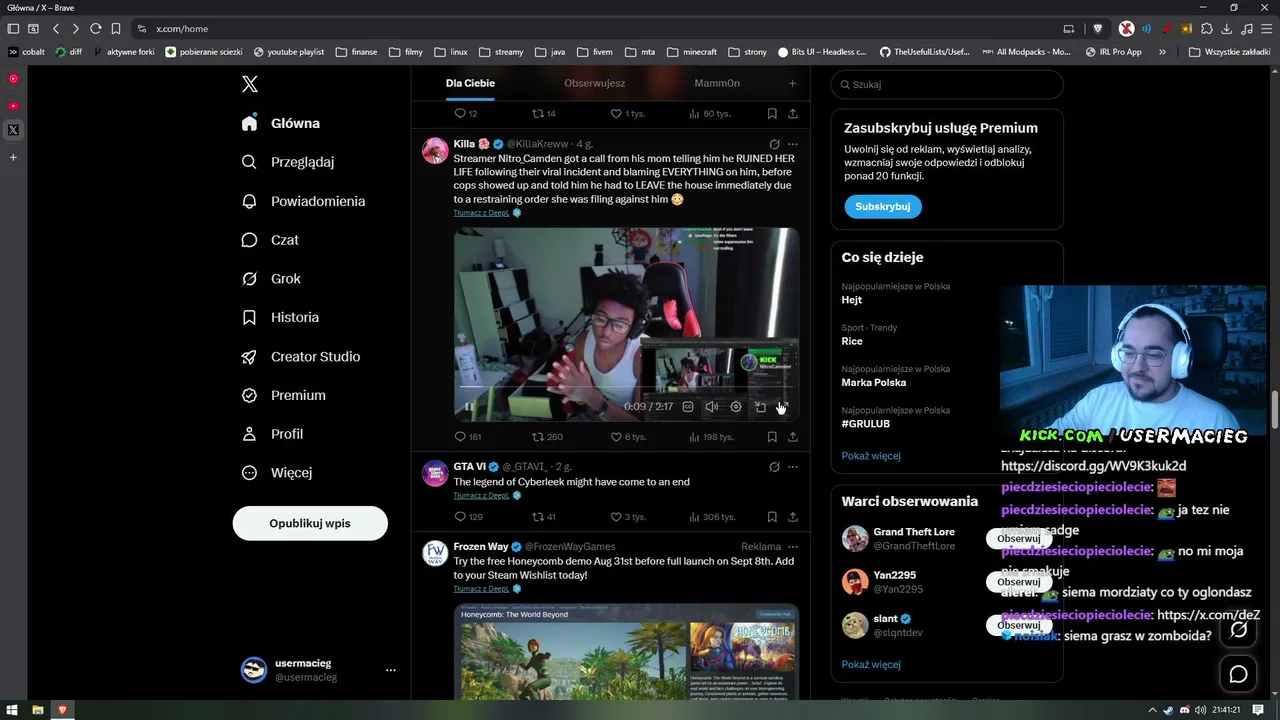Pause the Nitro_Camden video

pyautogui.click(x=468, y=407)
